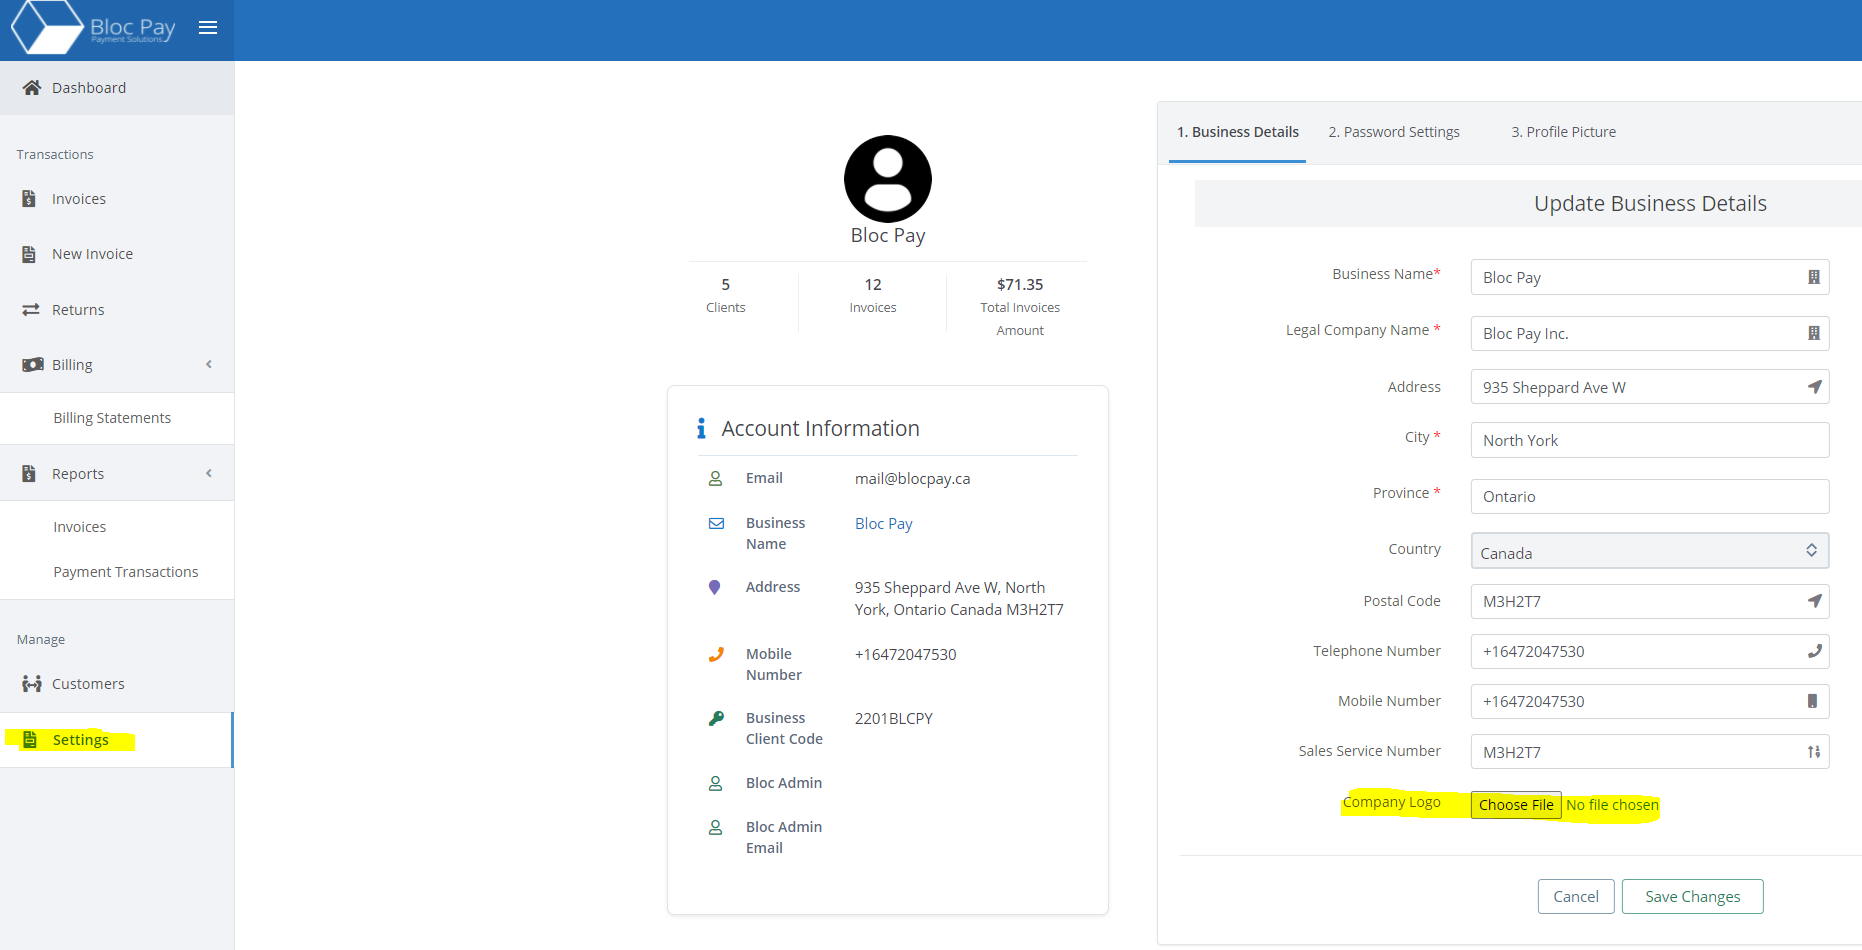Image resolution: width=1862 pixels, height=950 pixels.
Task: Click the Billing wallet icon
Action: 31,364
